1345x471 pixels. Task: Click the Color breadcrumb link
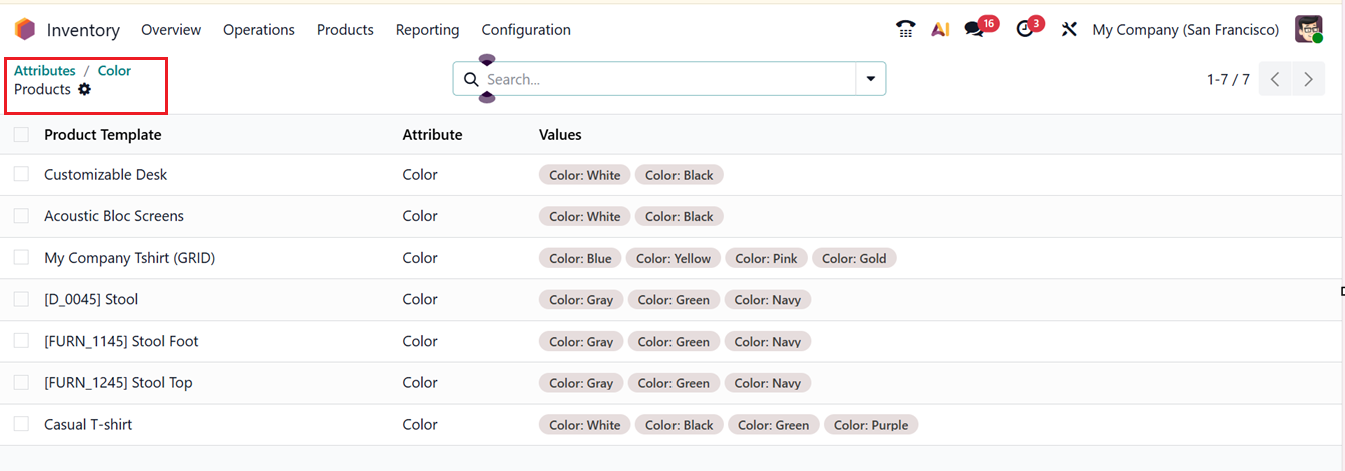click(114, 71)
